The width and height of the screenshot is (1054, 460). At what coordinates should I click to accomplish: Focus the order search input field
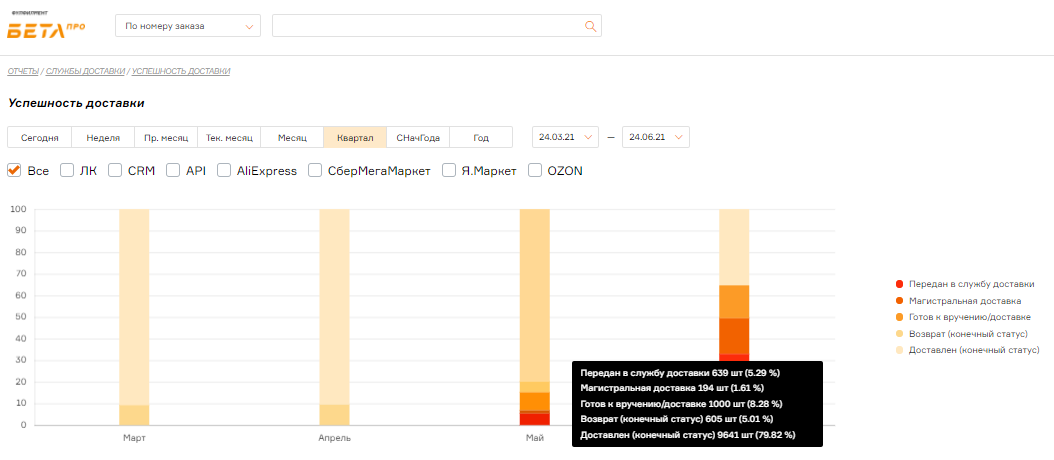(x=436, y=26)
